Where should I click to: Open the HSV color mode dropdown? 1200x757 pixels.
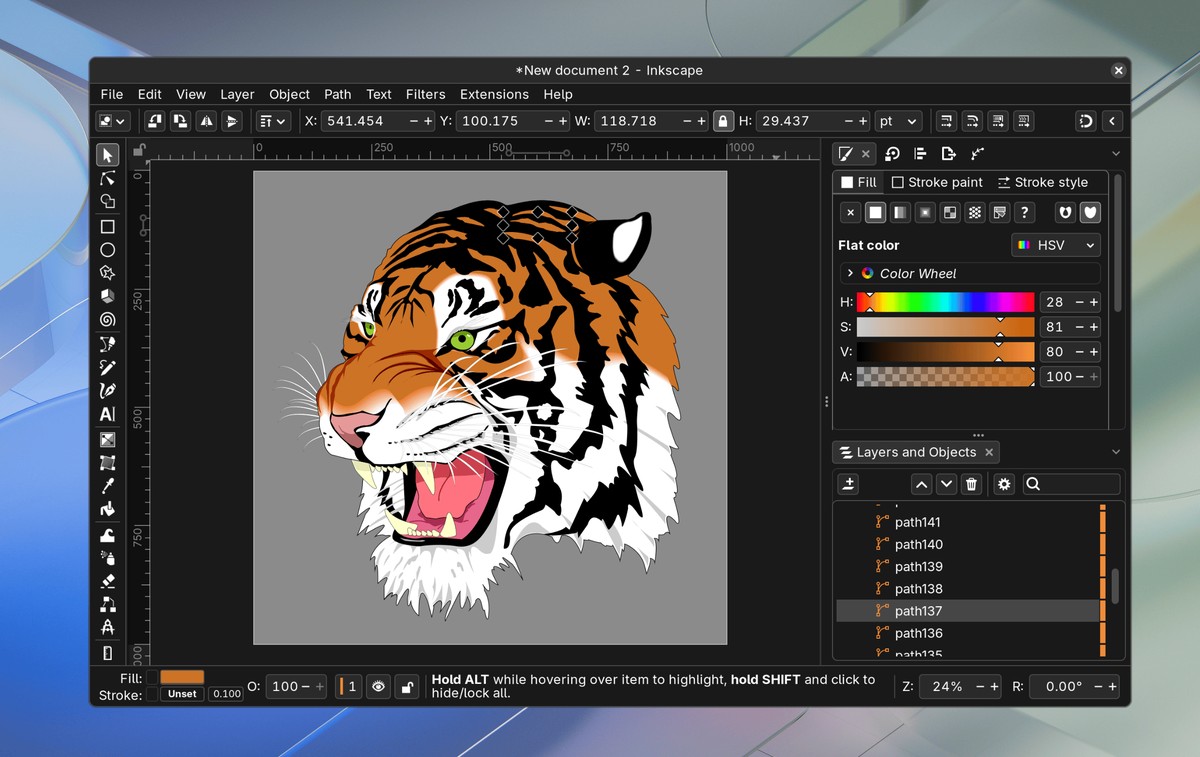(1055, 245)
